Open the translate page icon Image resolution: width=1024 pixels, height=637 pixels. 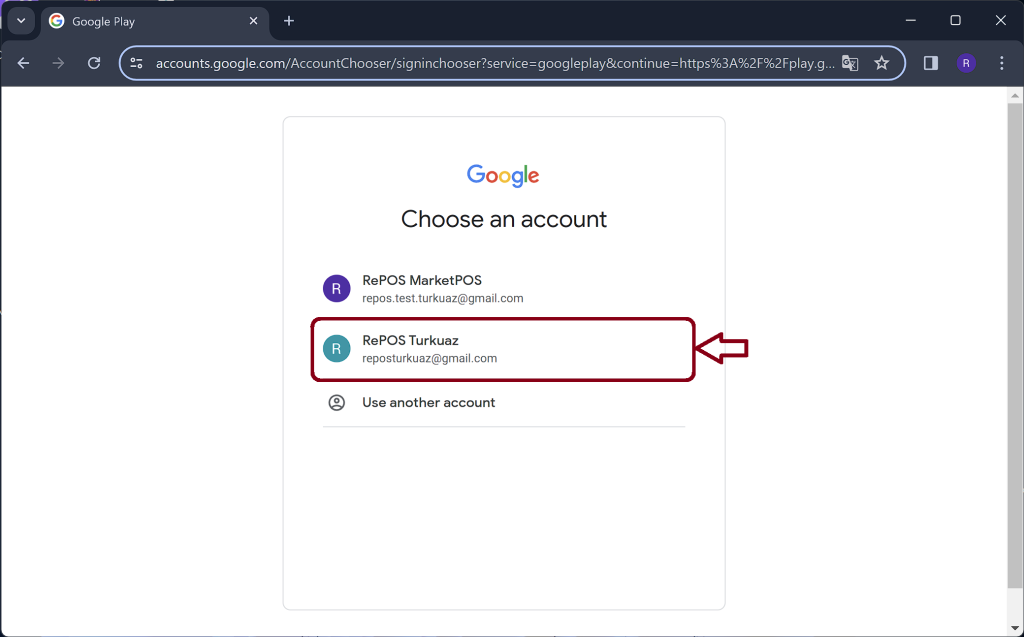(850, 63)
